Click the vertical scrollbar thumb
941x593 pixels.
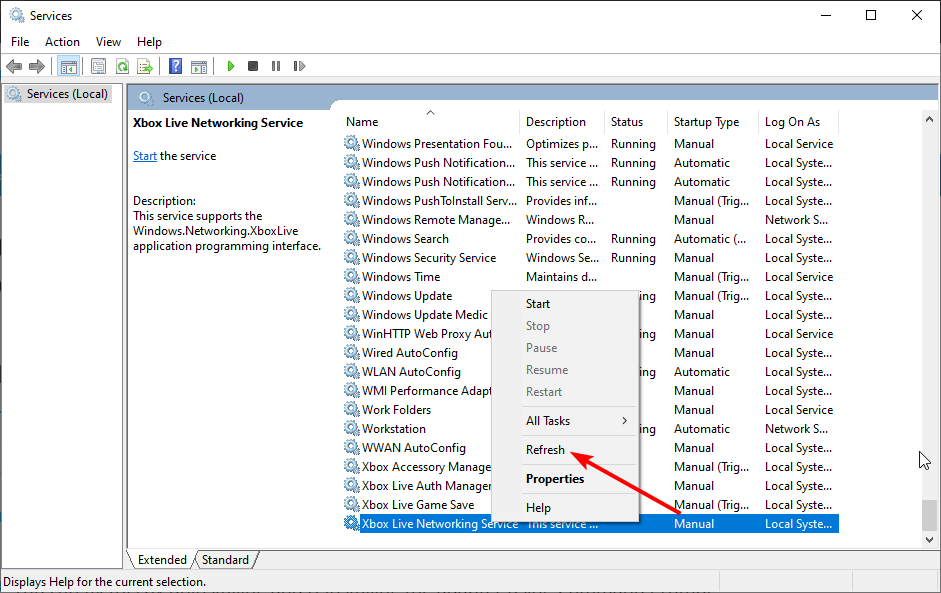(929, 516)
